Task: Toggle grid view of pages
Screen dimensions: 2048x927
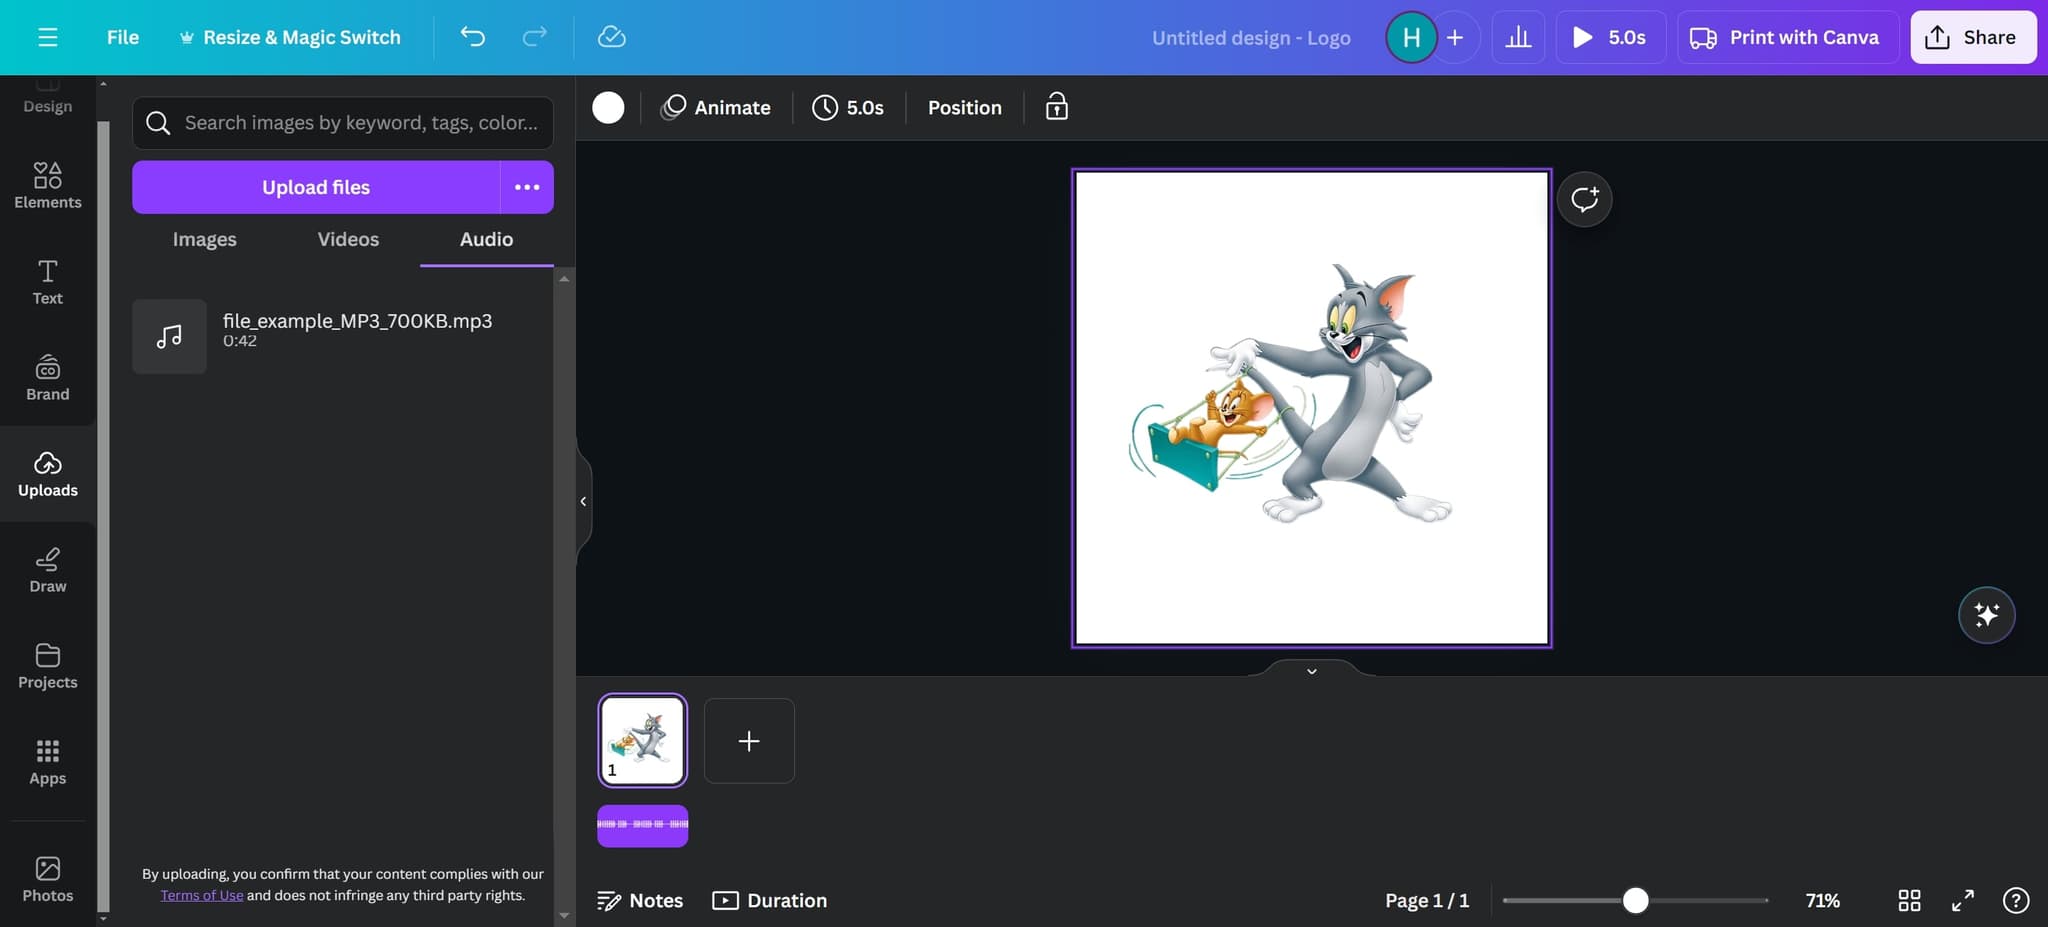Action: [1909, 900]
